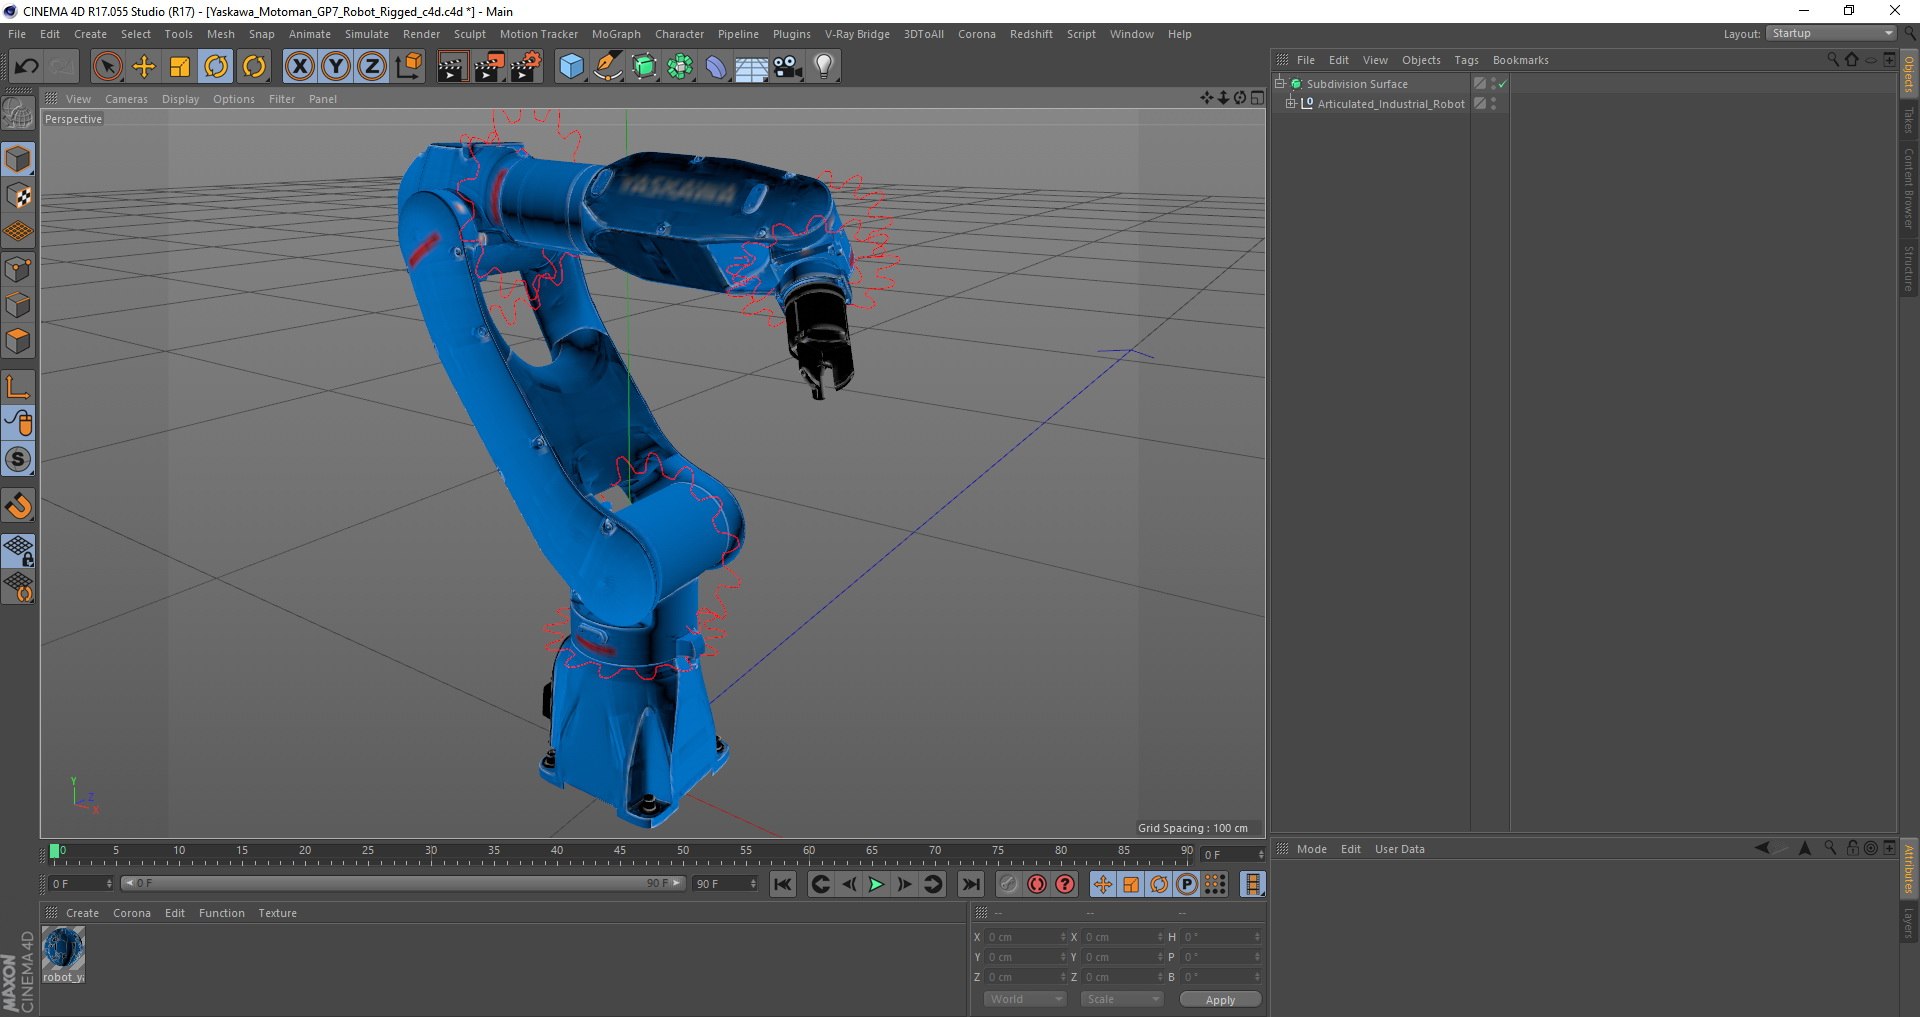This screenshot has width=1920, height=1017.
Task: Click the Render to Picture Viewer icon
Action: [489, 67]
